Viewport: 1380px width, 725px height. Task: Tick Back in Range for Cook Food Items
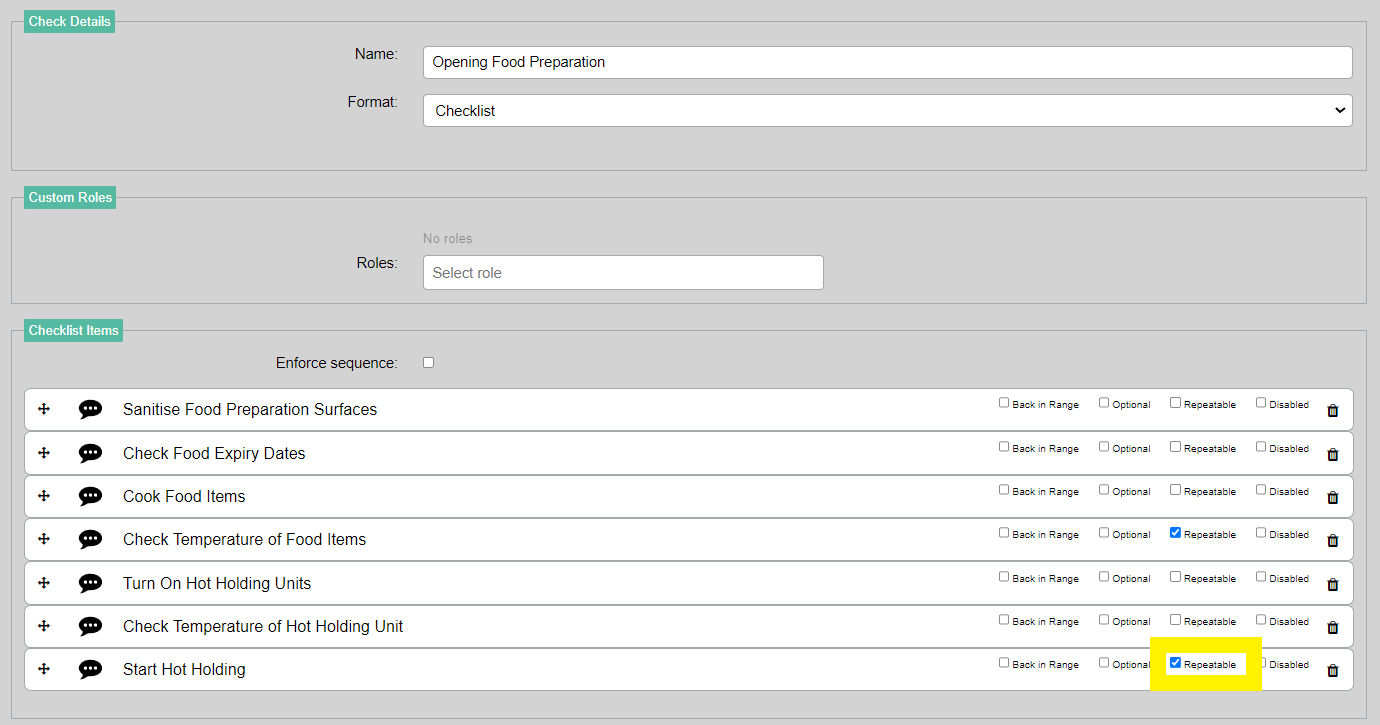tap(1004, 490)
